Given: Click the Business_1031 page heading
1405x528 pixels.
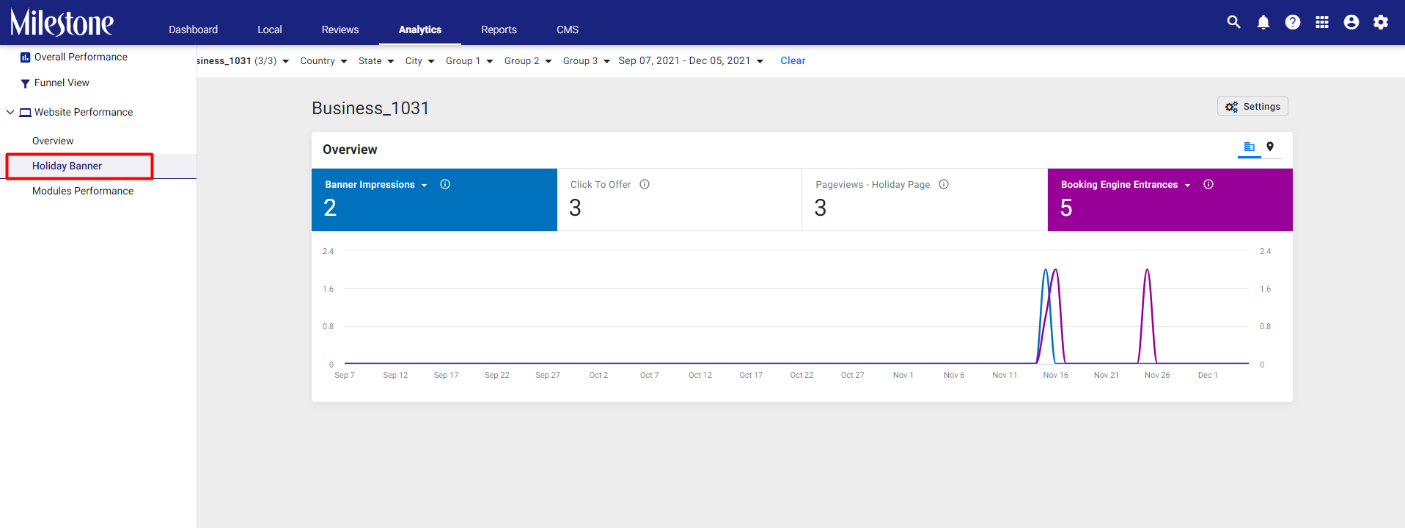Looking at the screenshot, I should tap(371, 108).
